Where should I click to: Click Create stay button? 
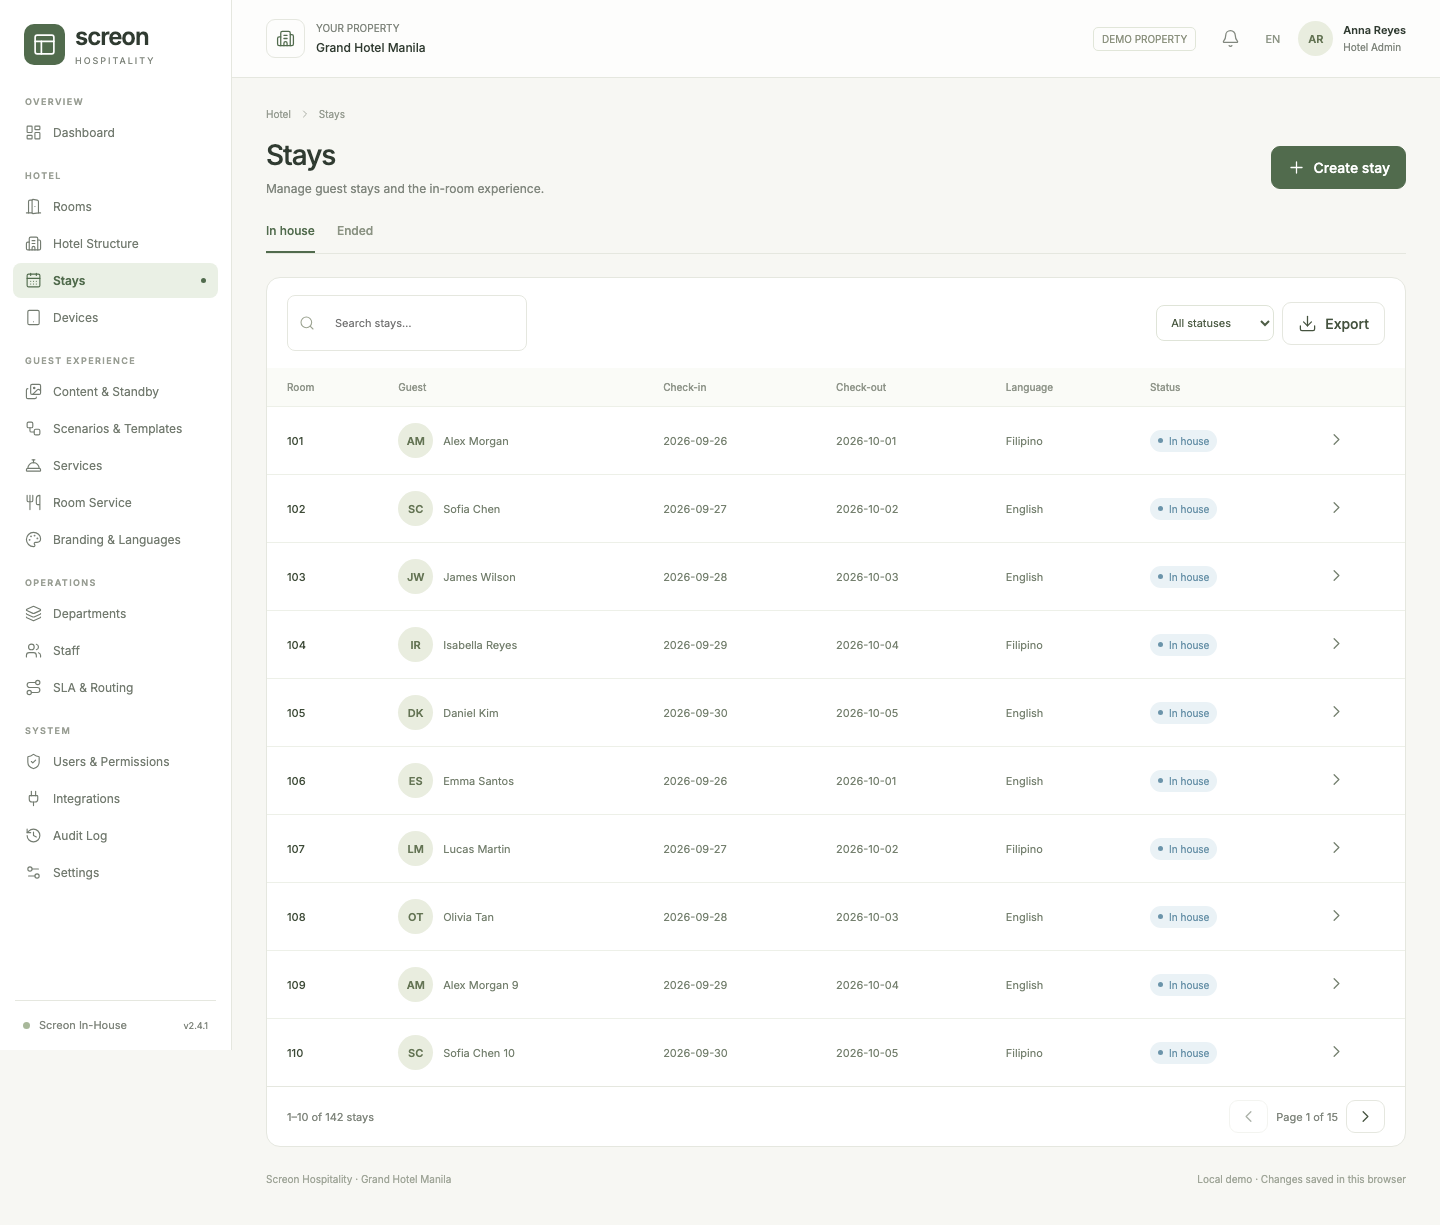(1338, 167)
